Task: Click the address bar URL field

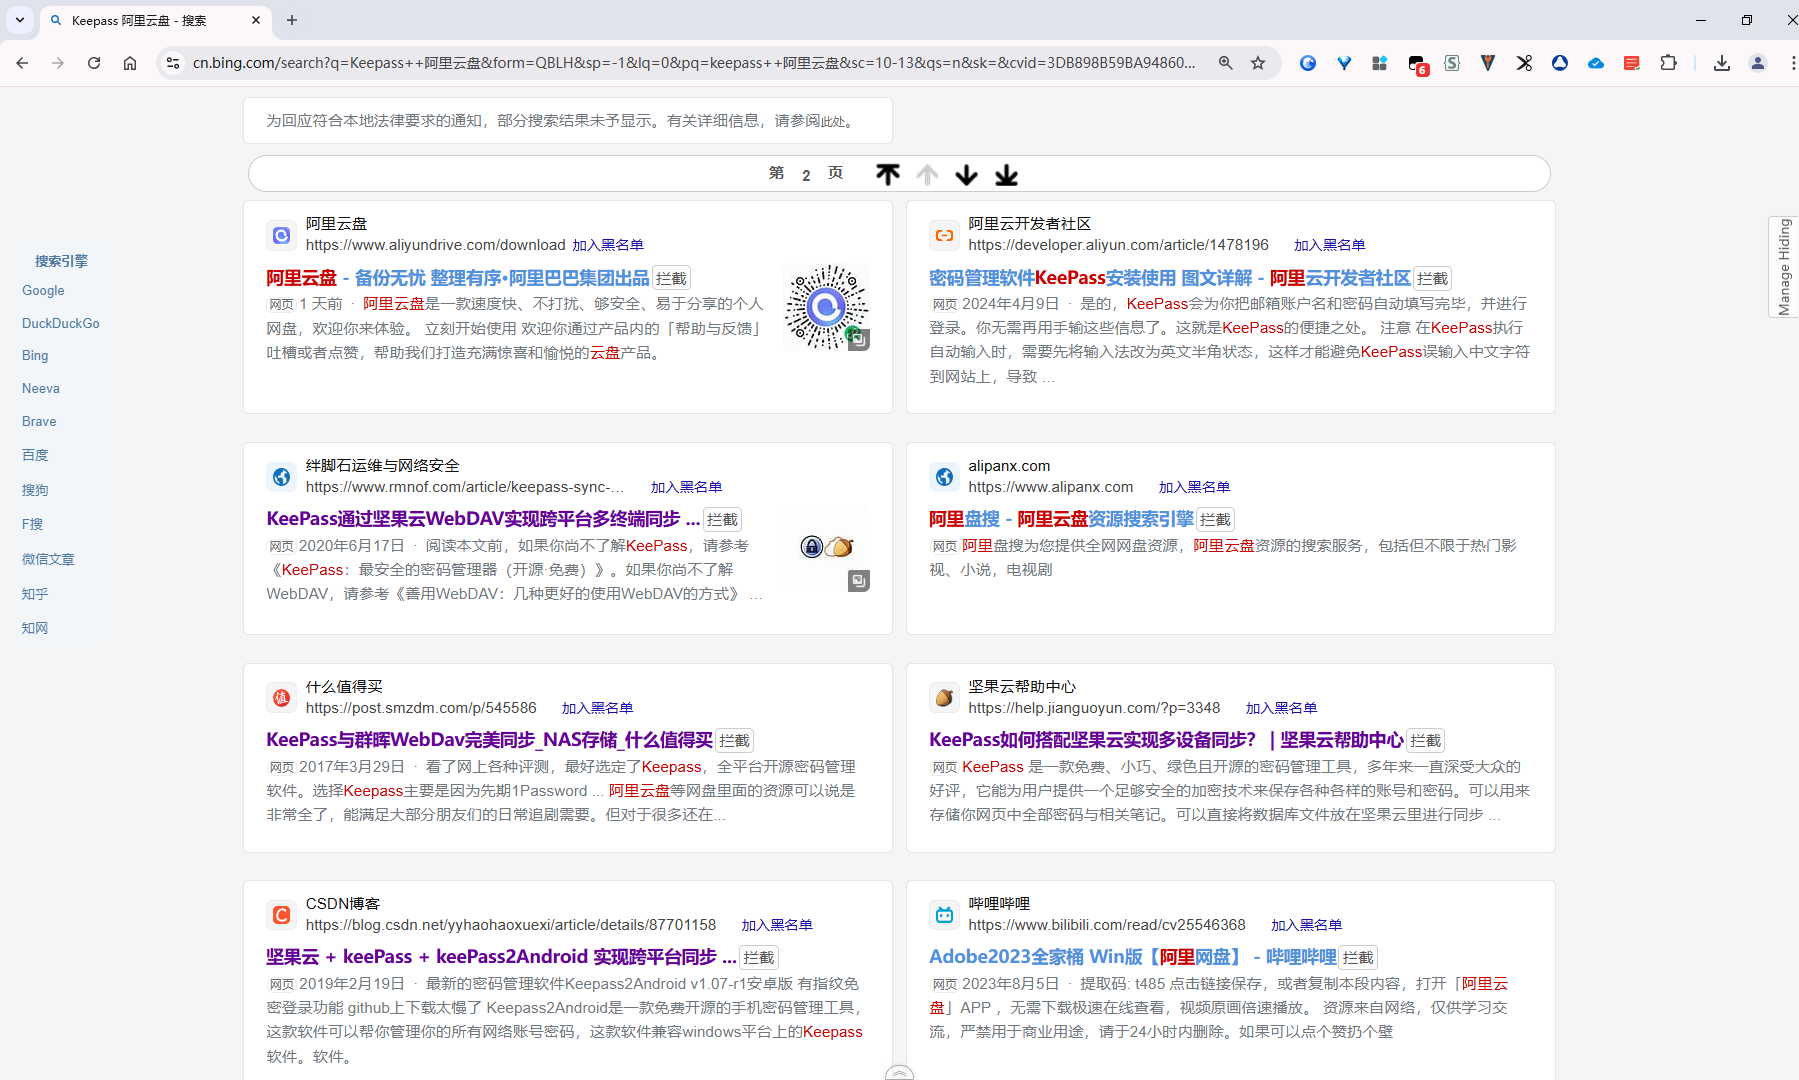Action: 694,63
